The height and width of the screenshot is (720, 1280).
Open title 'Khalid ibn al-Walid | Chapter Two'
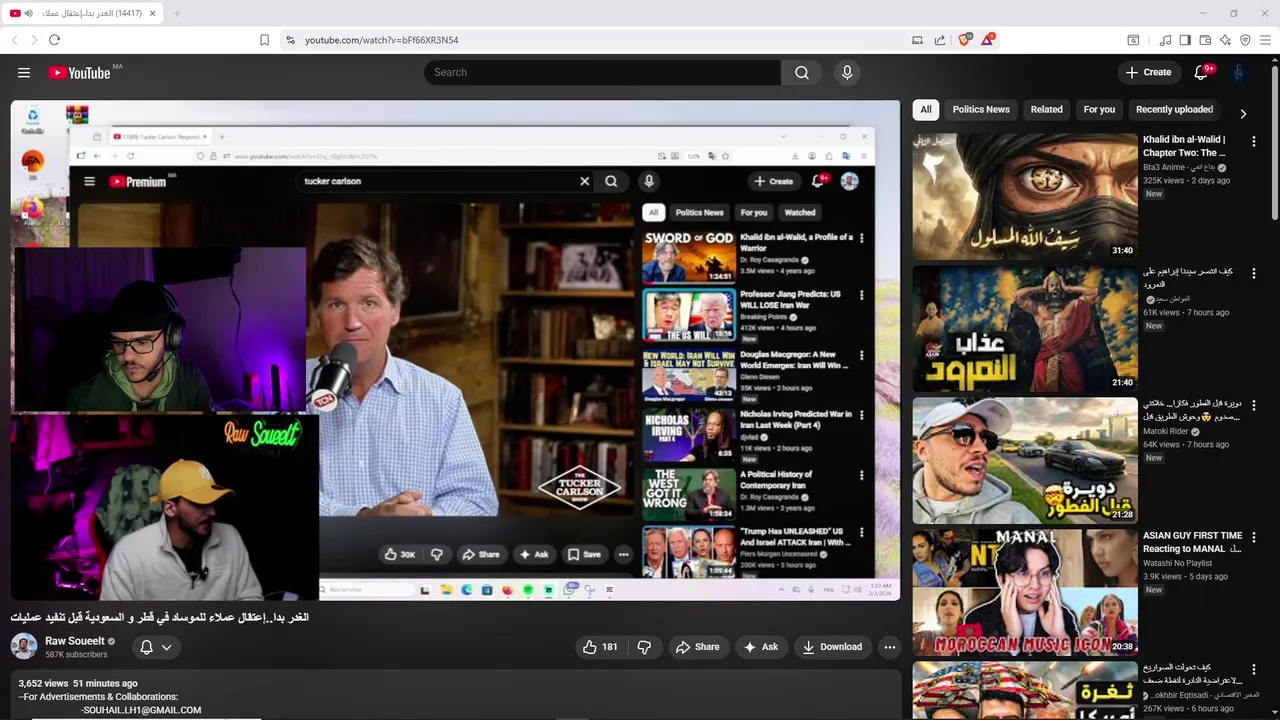point(1185,146)
